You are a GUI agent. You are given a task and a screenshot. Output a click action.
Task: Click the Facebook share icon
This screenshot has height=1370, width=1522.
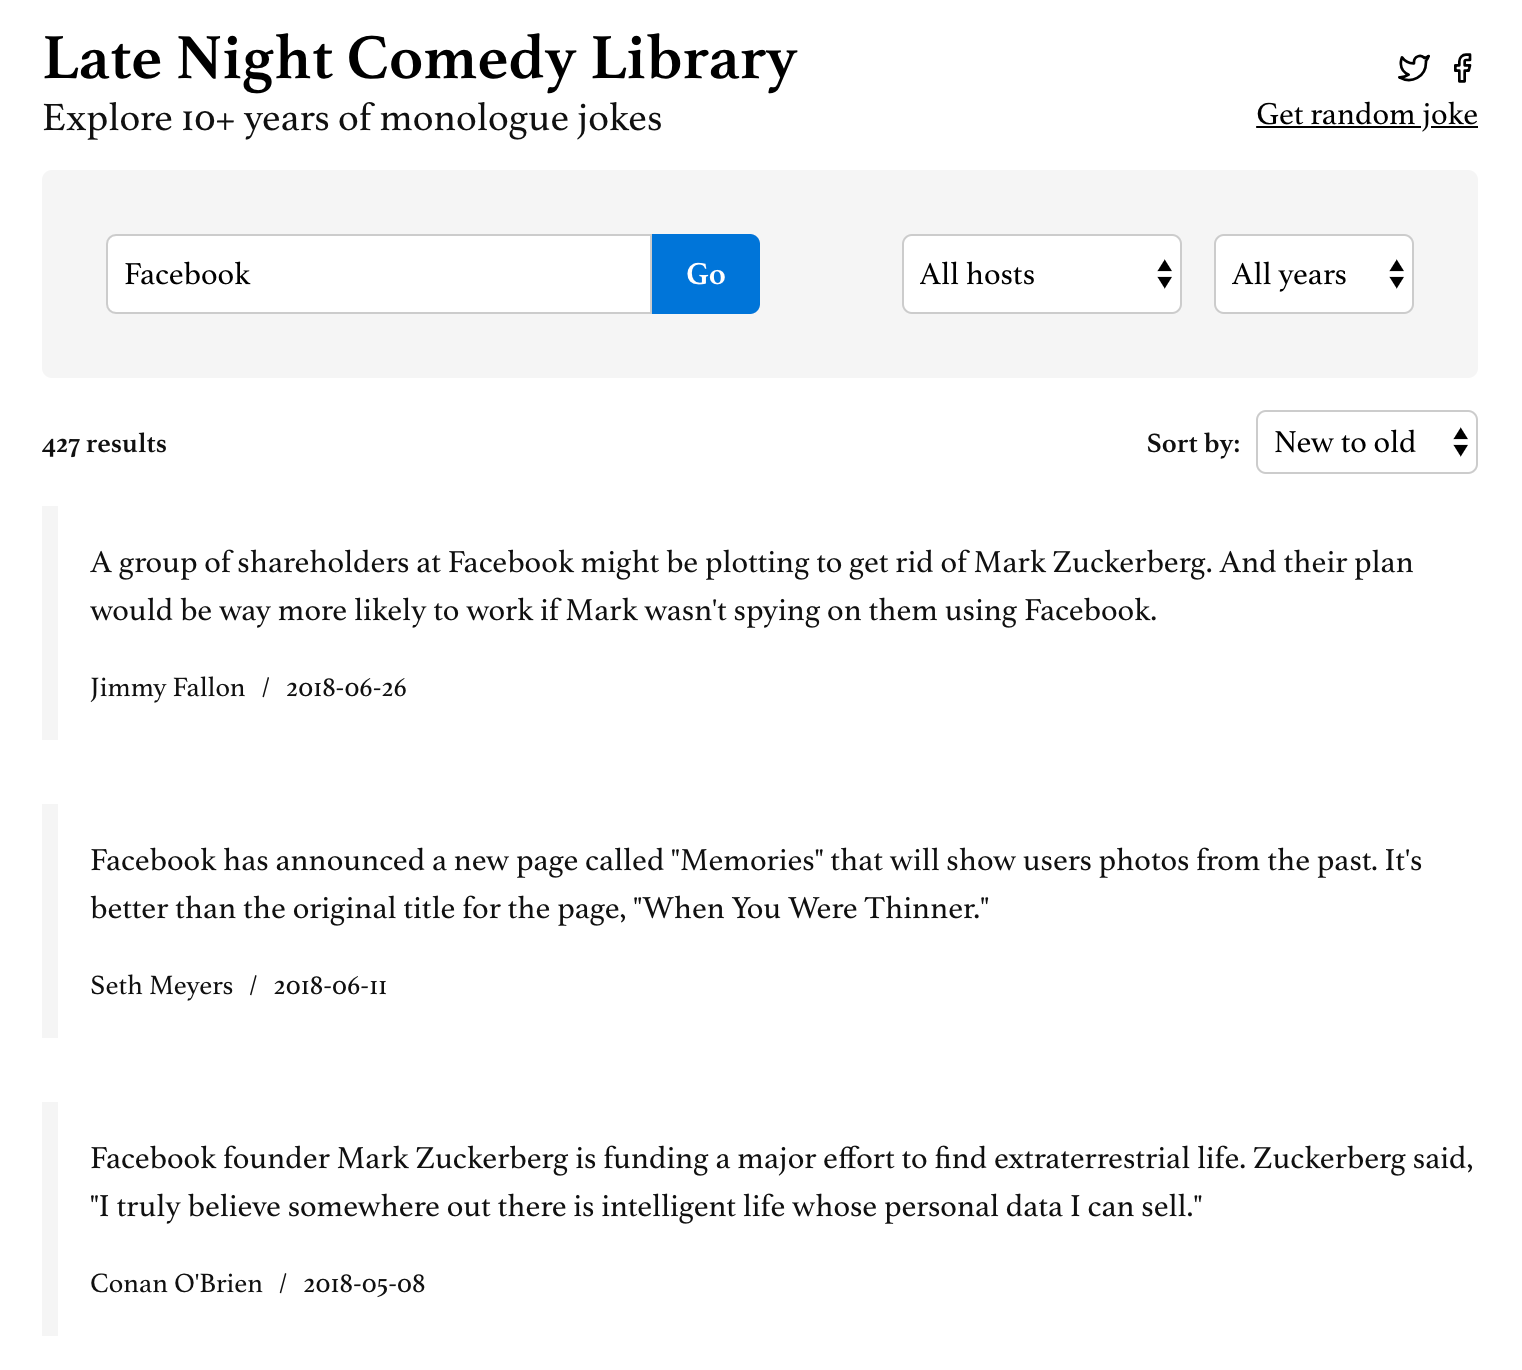[1464, 68]
